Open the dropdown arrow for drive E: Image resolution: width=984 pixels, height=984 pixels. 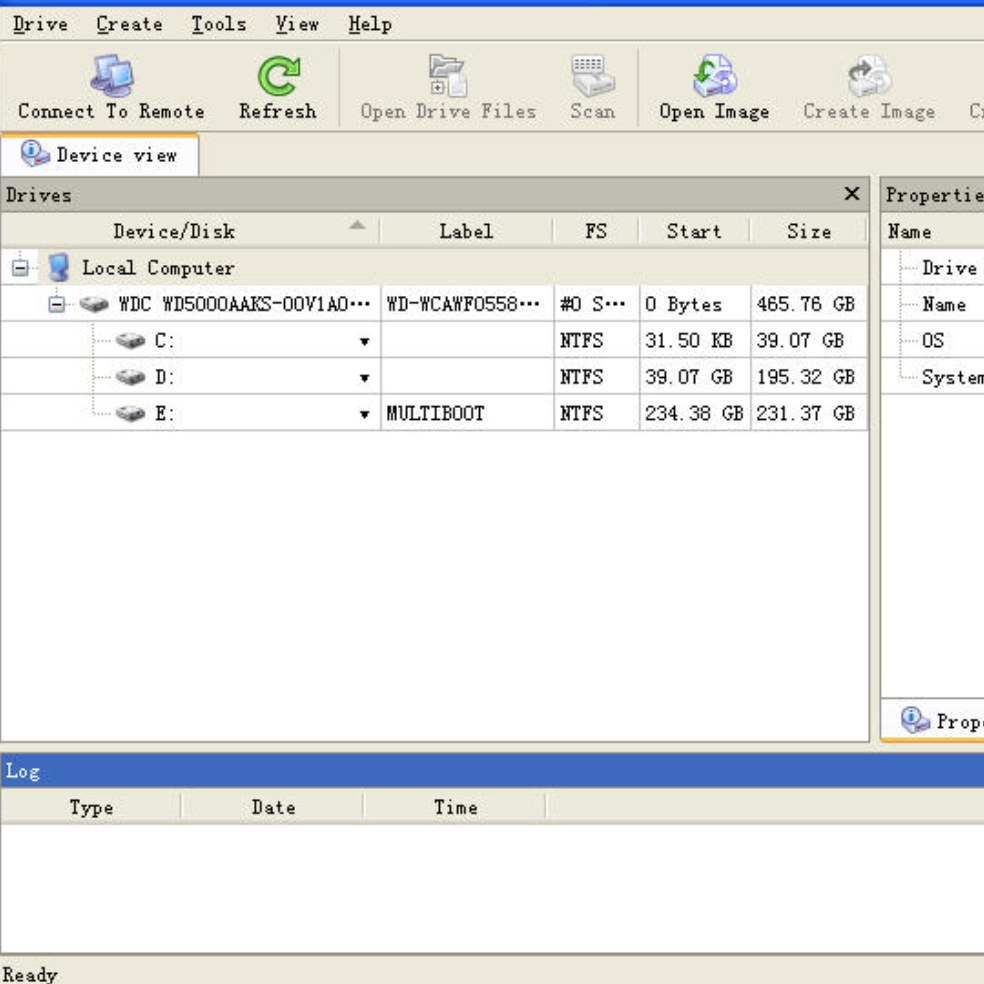coord(364,414)
